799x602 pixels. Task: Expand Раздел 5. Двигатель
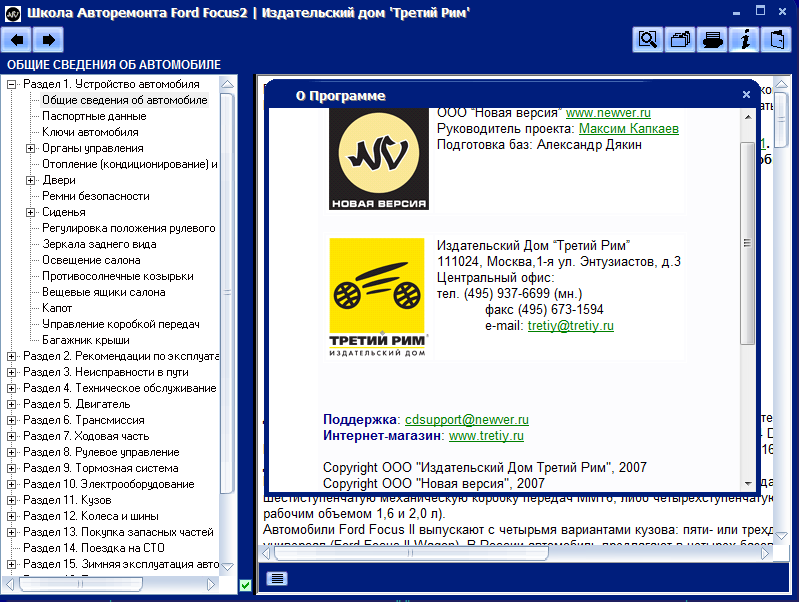click(11, 404)
